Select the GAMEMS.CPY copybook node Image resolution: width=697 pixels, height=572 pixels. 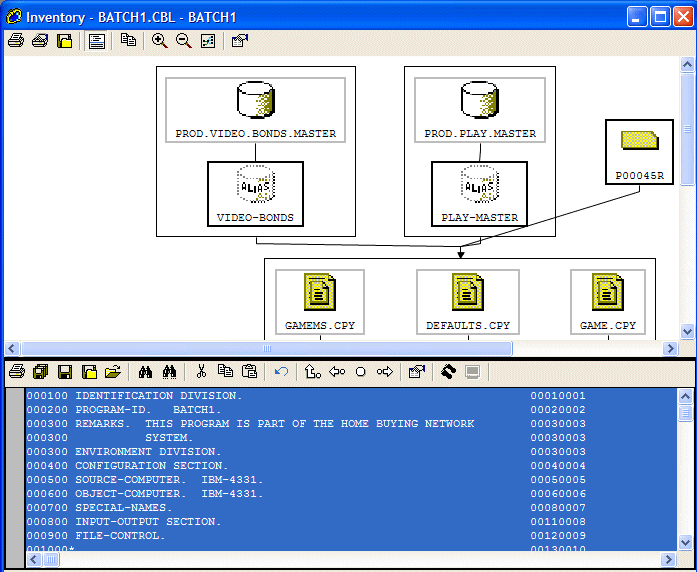320,302
